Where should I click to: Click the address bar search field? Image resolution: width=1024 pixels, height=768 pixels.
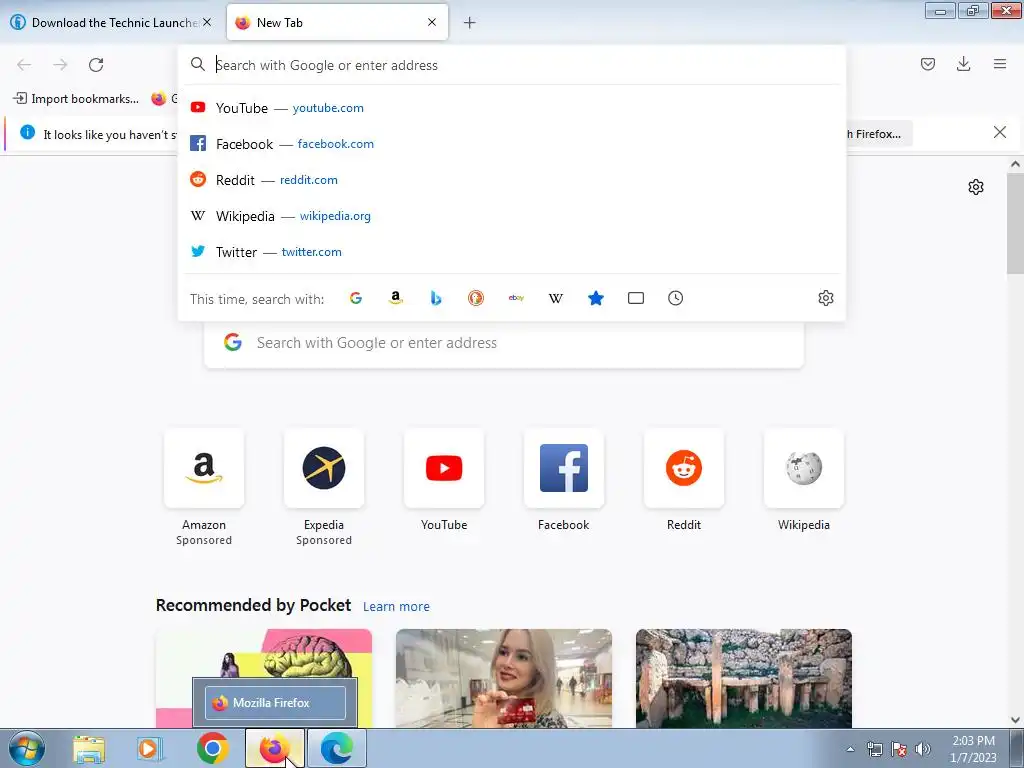[x=511, y=65]
